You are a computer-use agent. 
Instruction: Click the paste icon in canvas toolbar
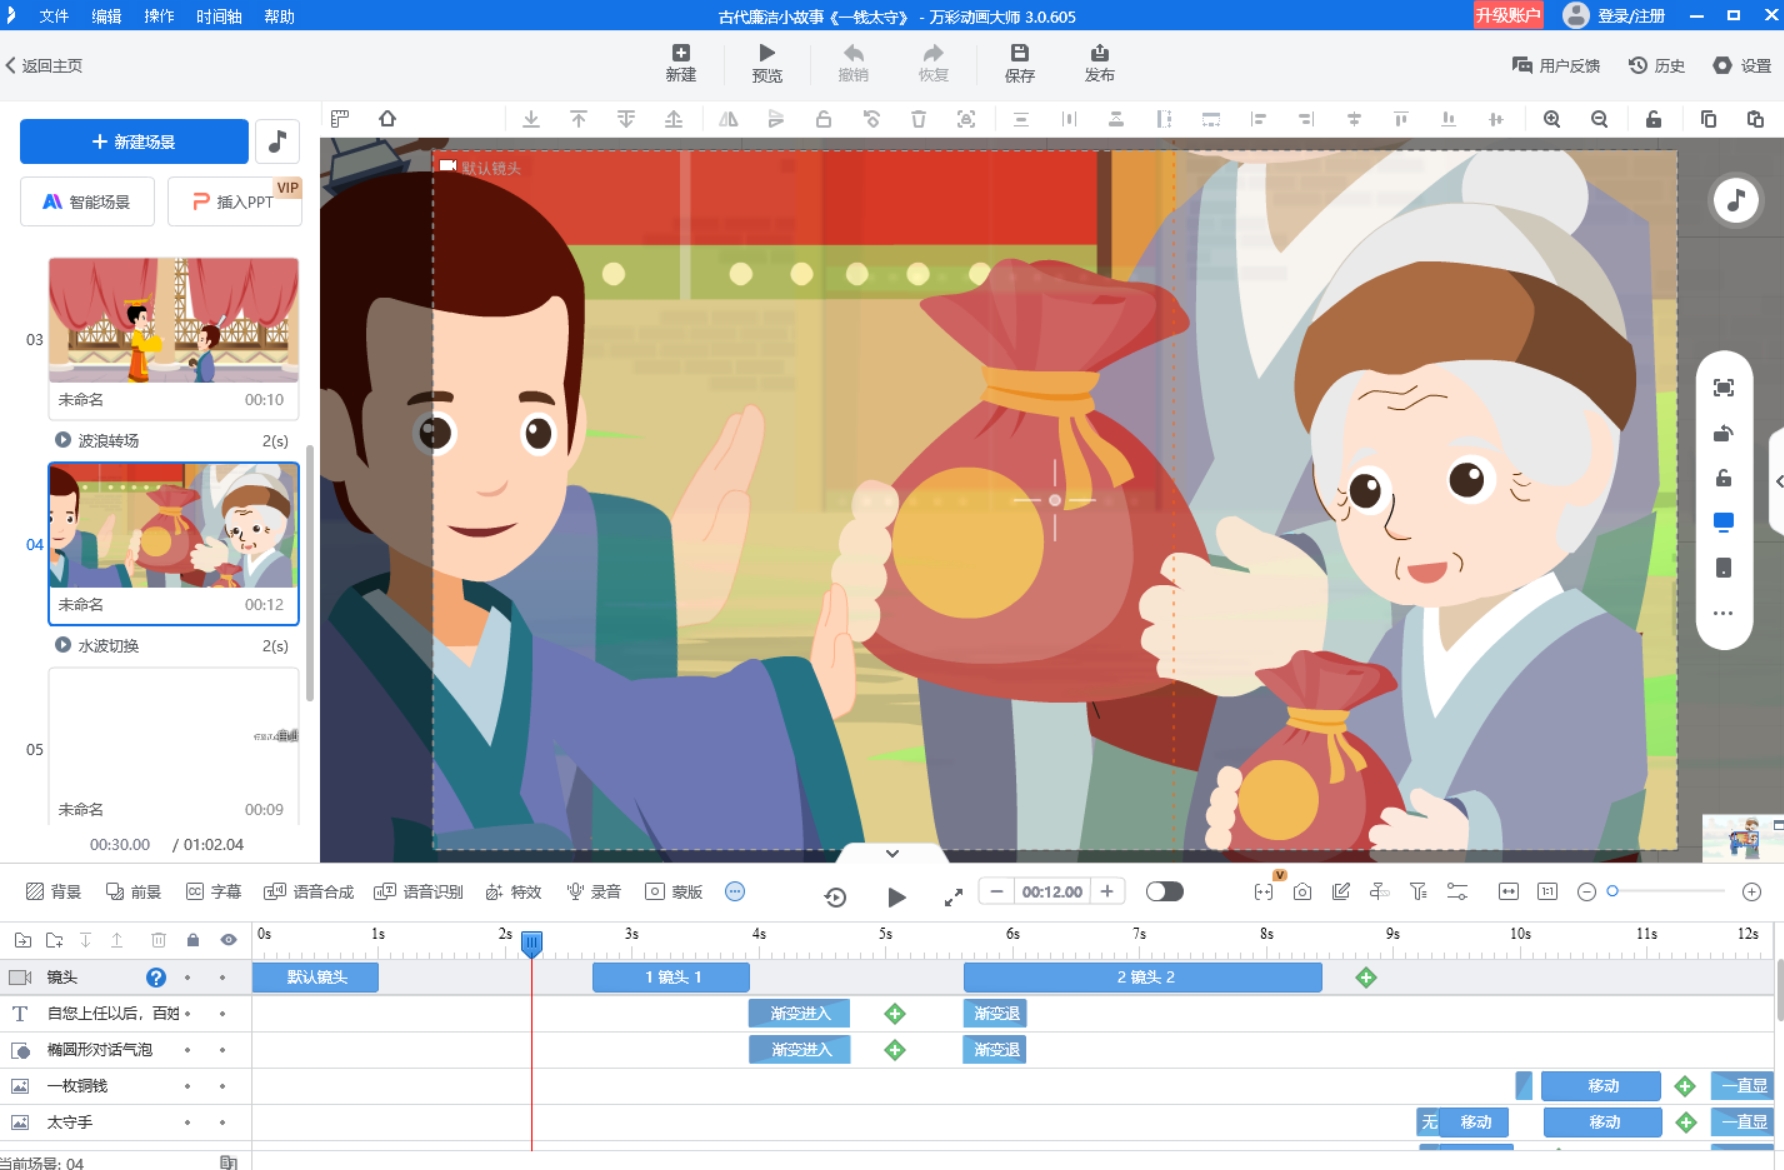(1755, 119)
